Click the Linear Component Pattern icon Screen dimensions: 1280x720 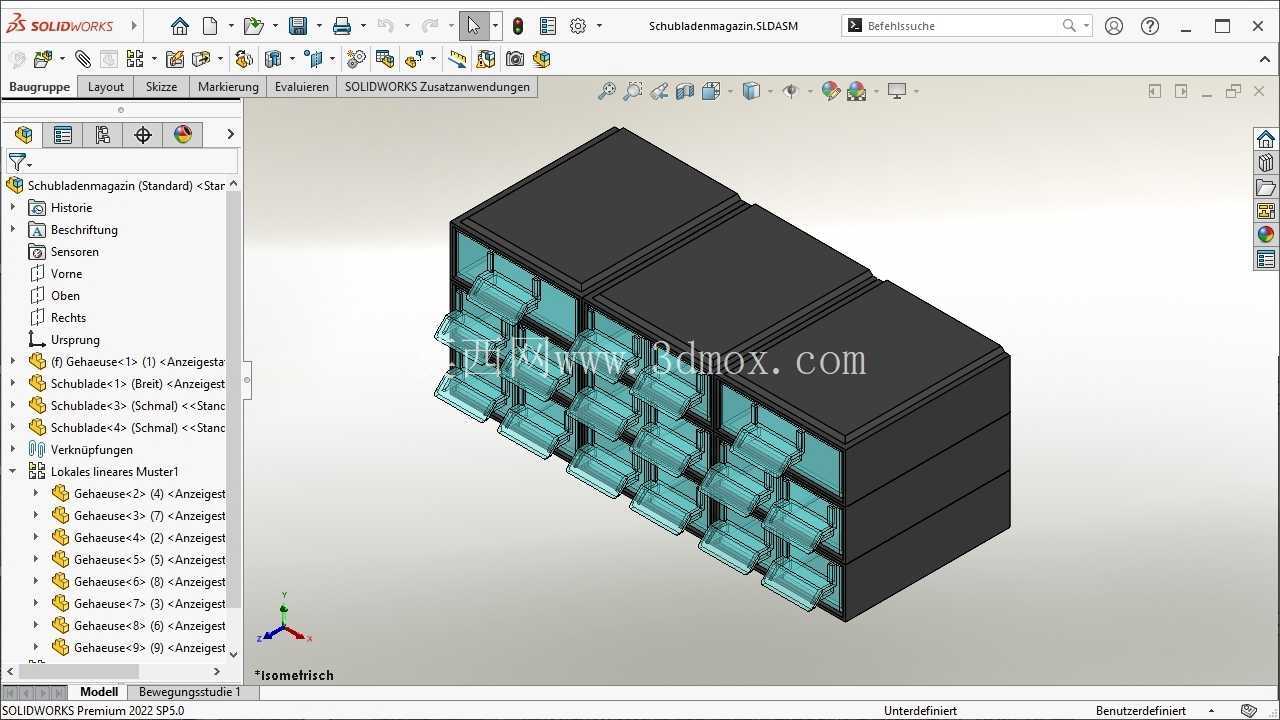(135, 59)
